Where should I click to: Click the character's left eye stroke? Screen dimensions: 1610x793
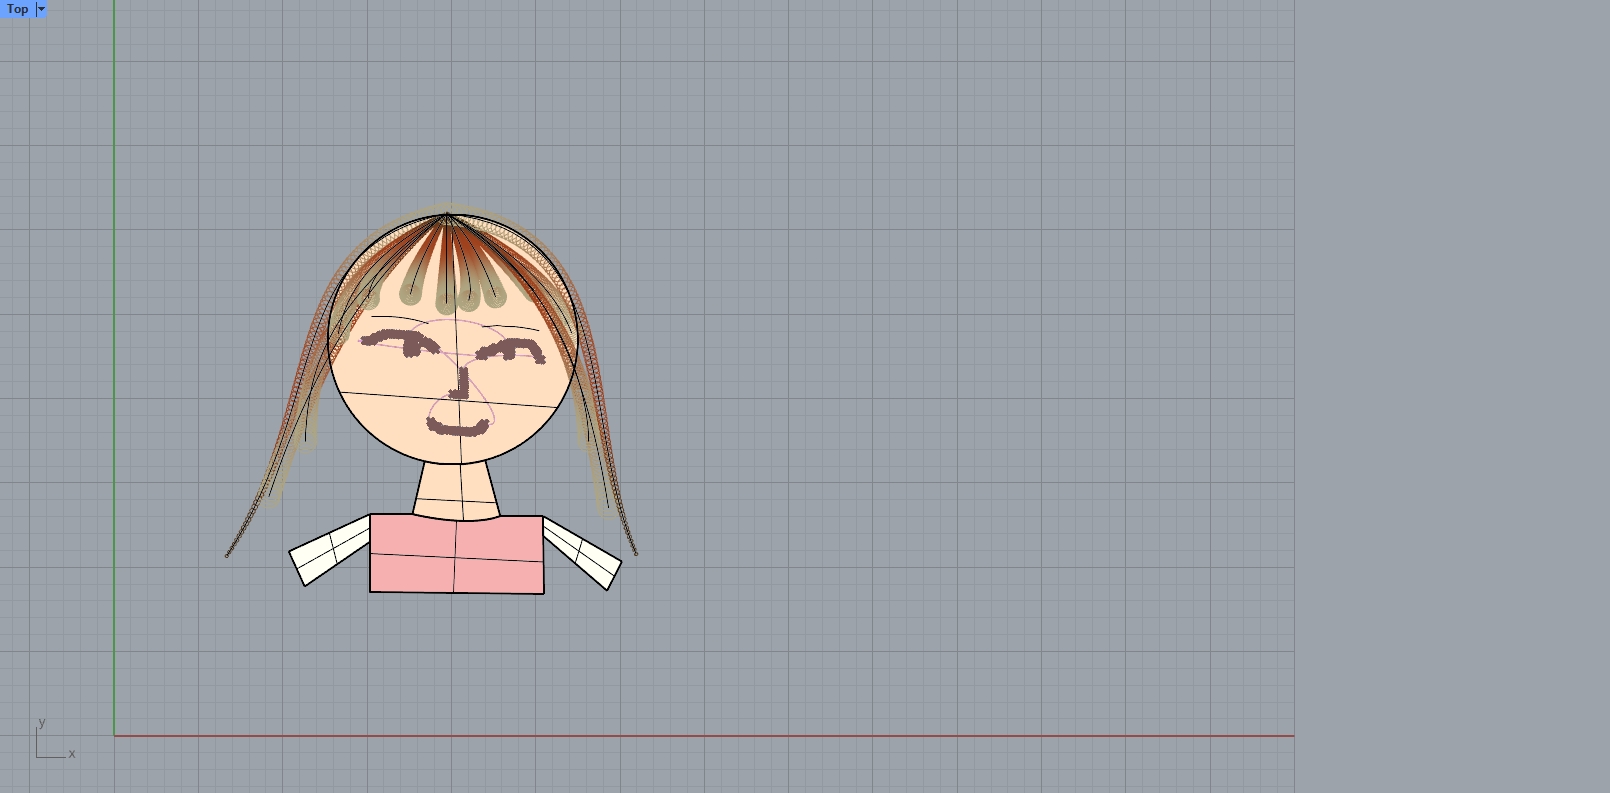[x=395, y=343]
